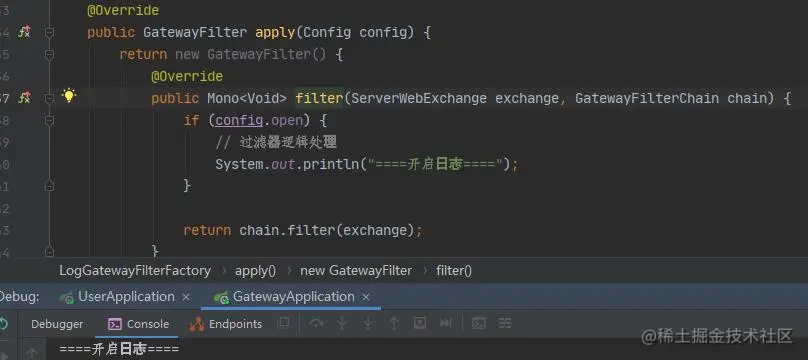
Task: Click the override gutter icon beside filter method
Action: click(24, 98)
